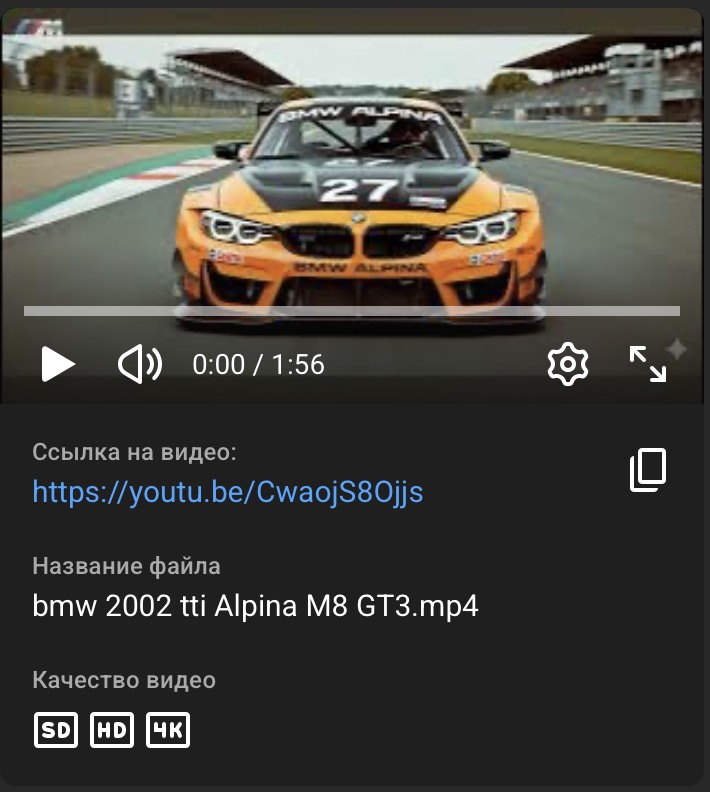The width and height of the screenshot is (710, 792).
Task: Enter fullscreen mode
Action: point(647,364)
